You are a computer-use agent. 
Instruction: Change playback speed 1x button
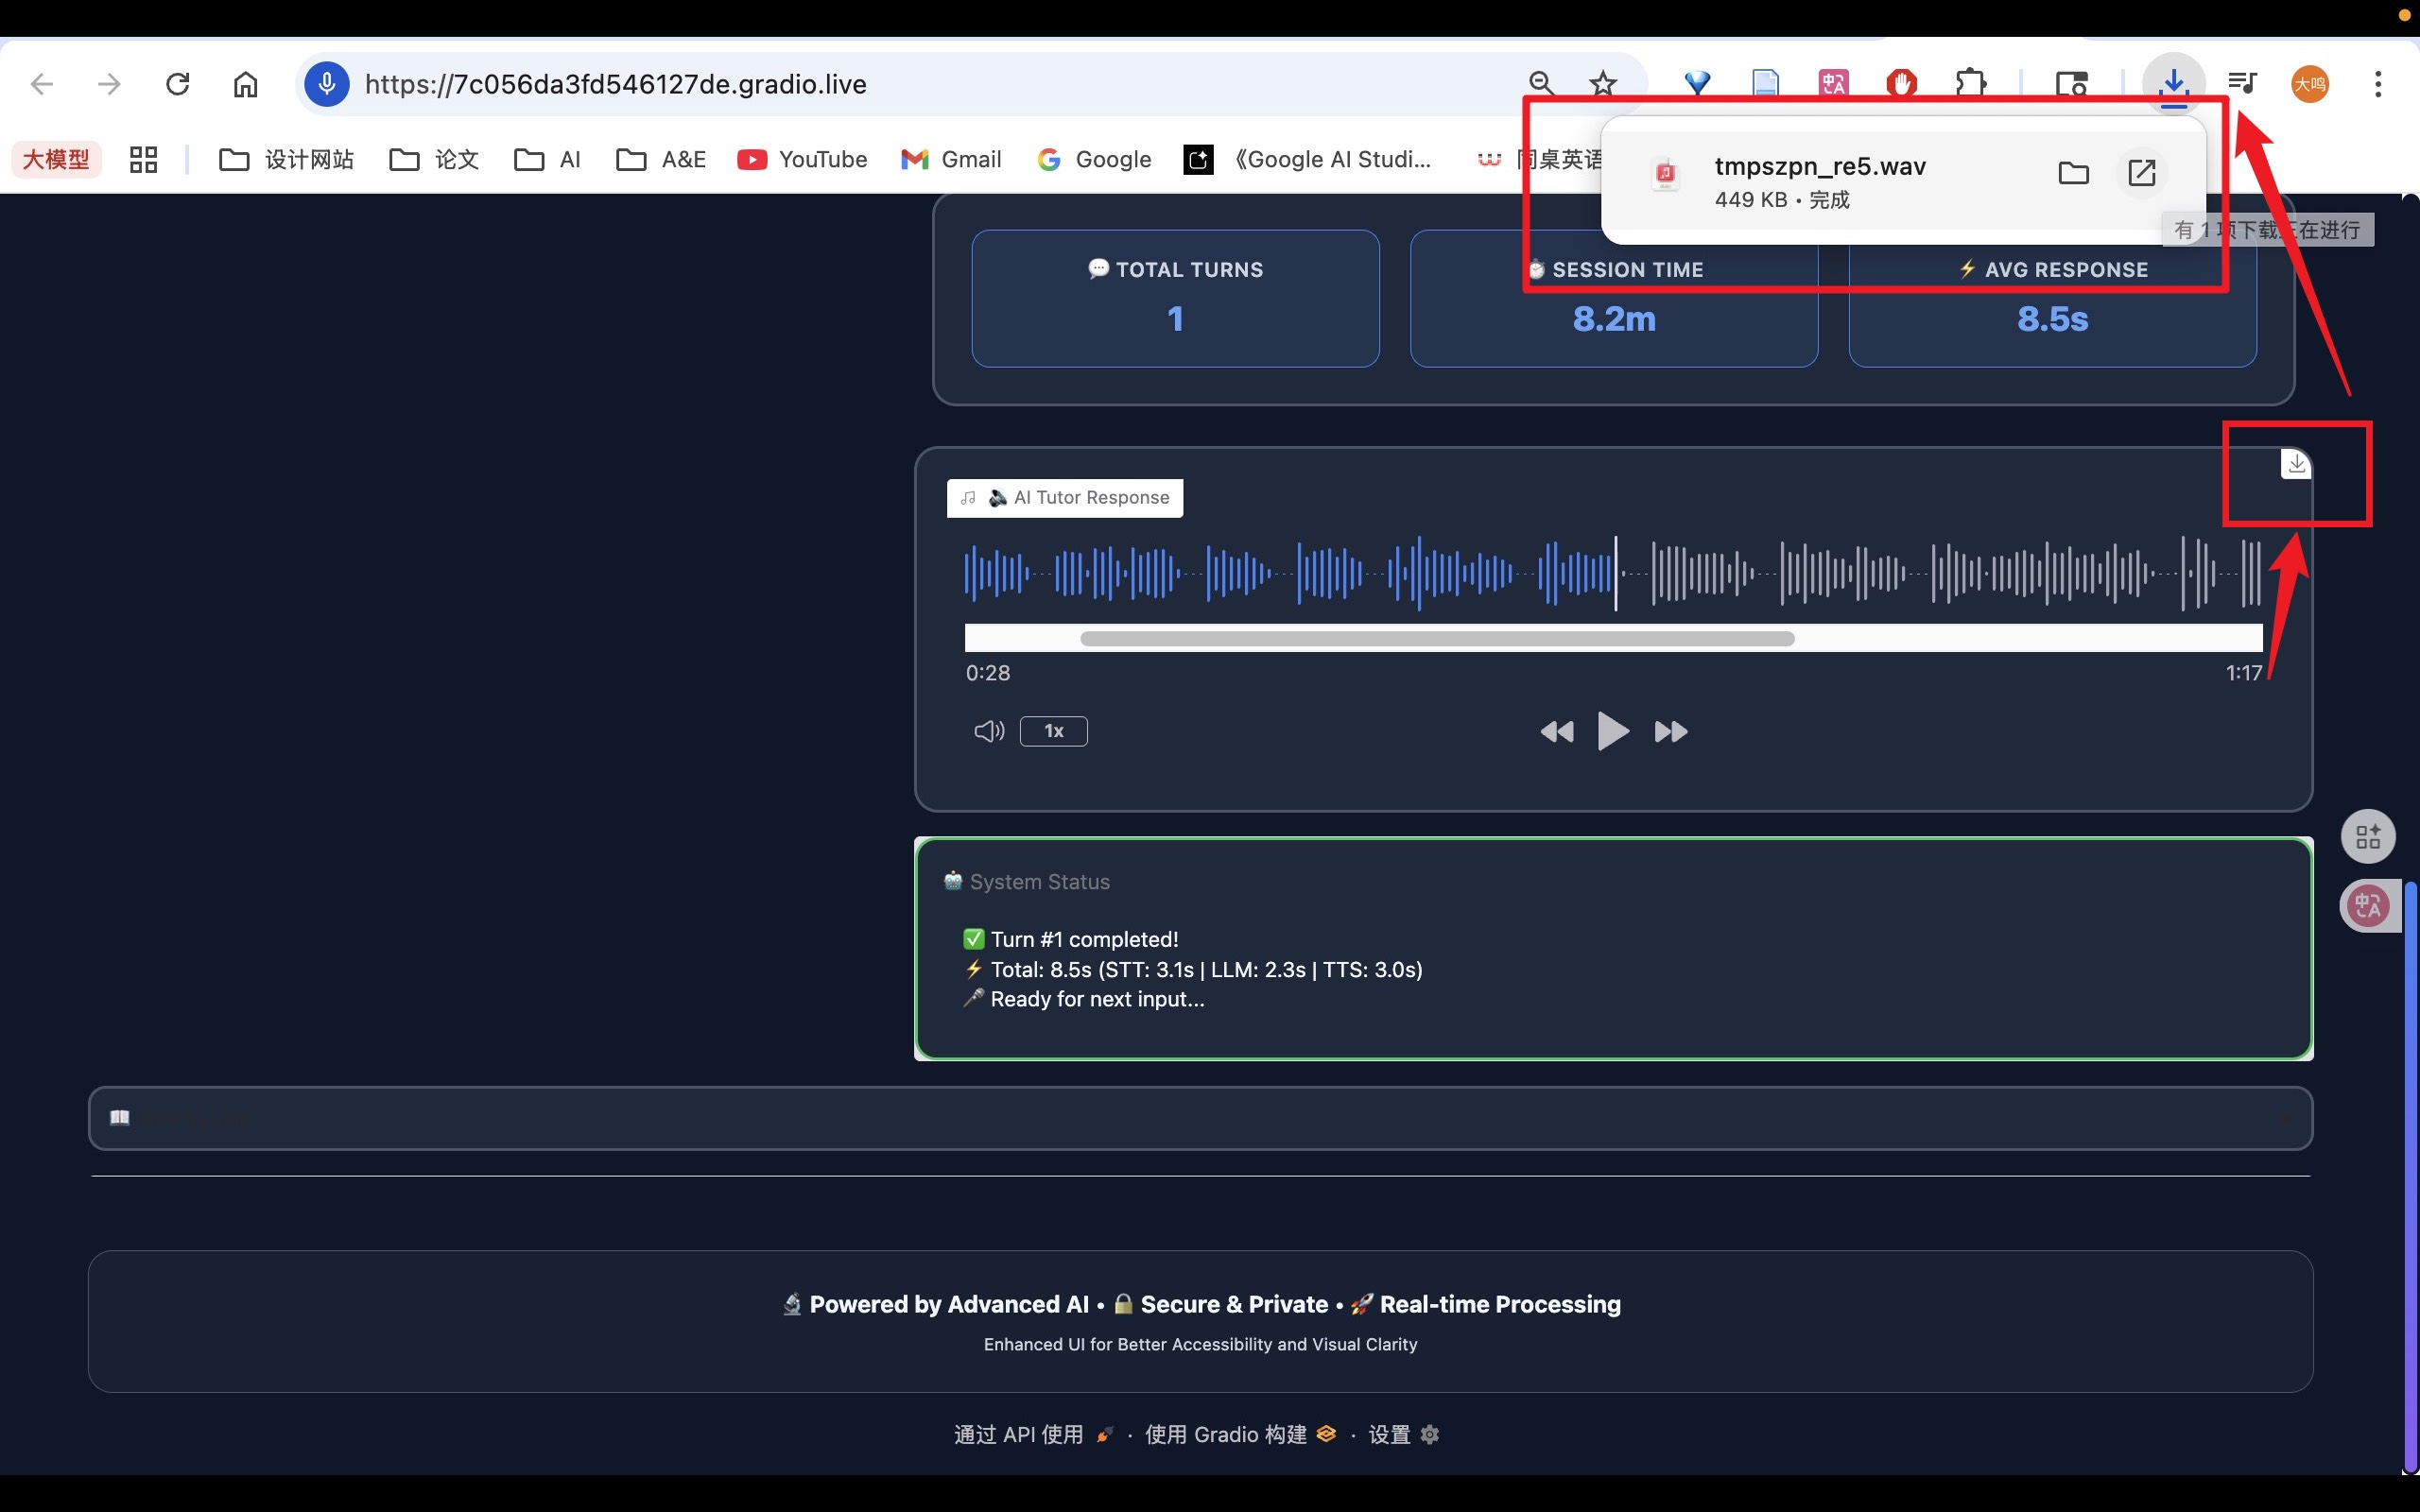click(1053, 731)
